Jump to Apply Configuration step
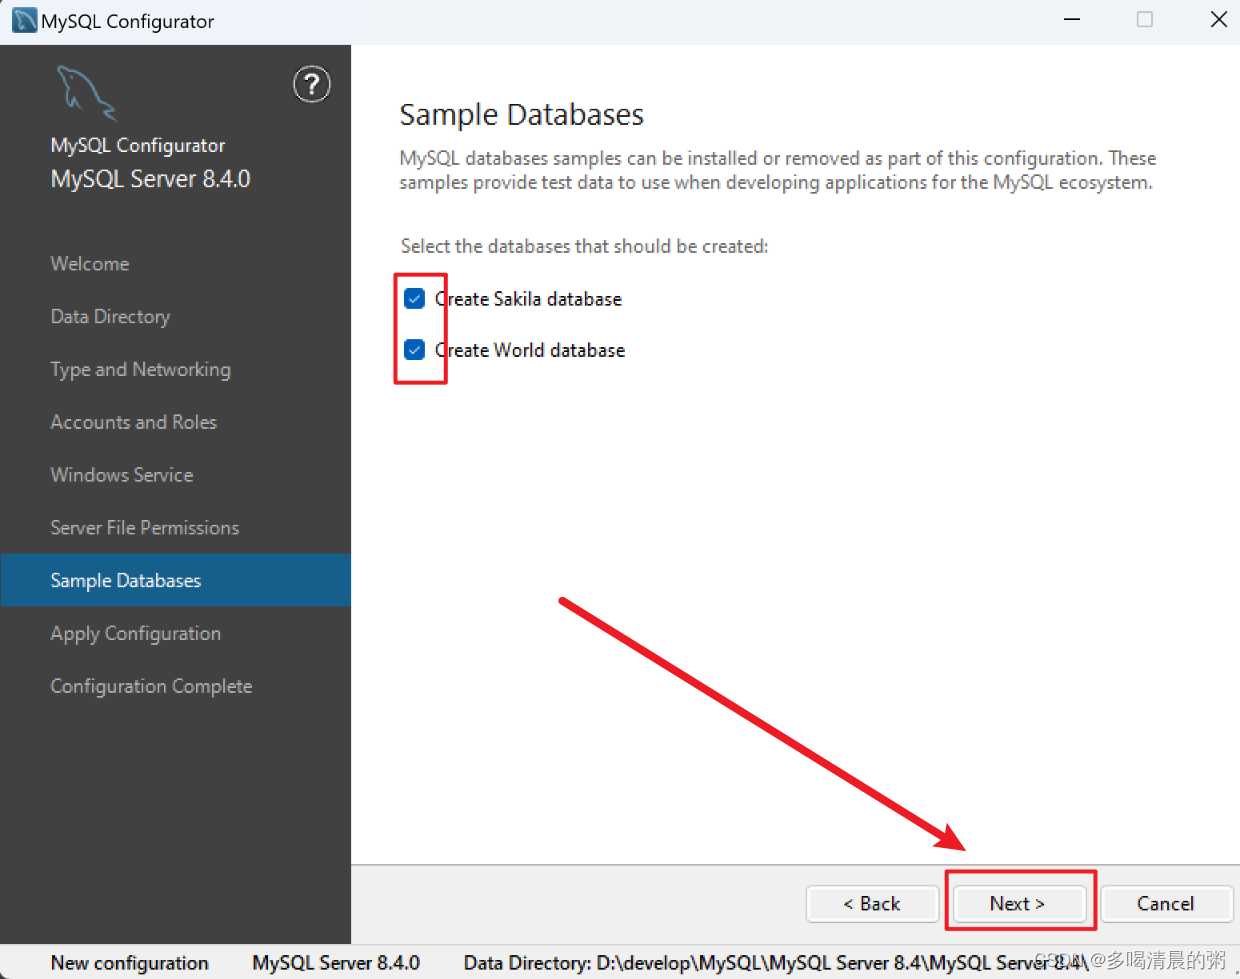Image resolution: width=1240 pixels, height=979 pixels. 136,634
